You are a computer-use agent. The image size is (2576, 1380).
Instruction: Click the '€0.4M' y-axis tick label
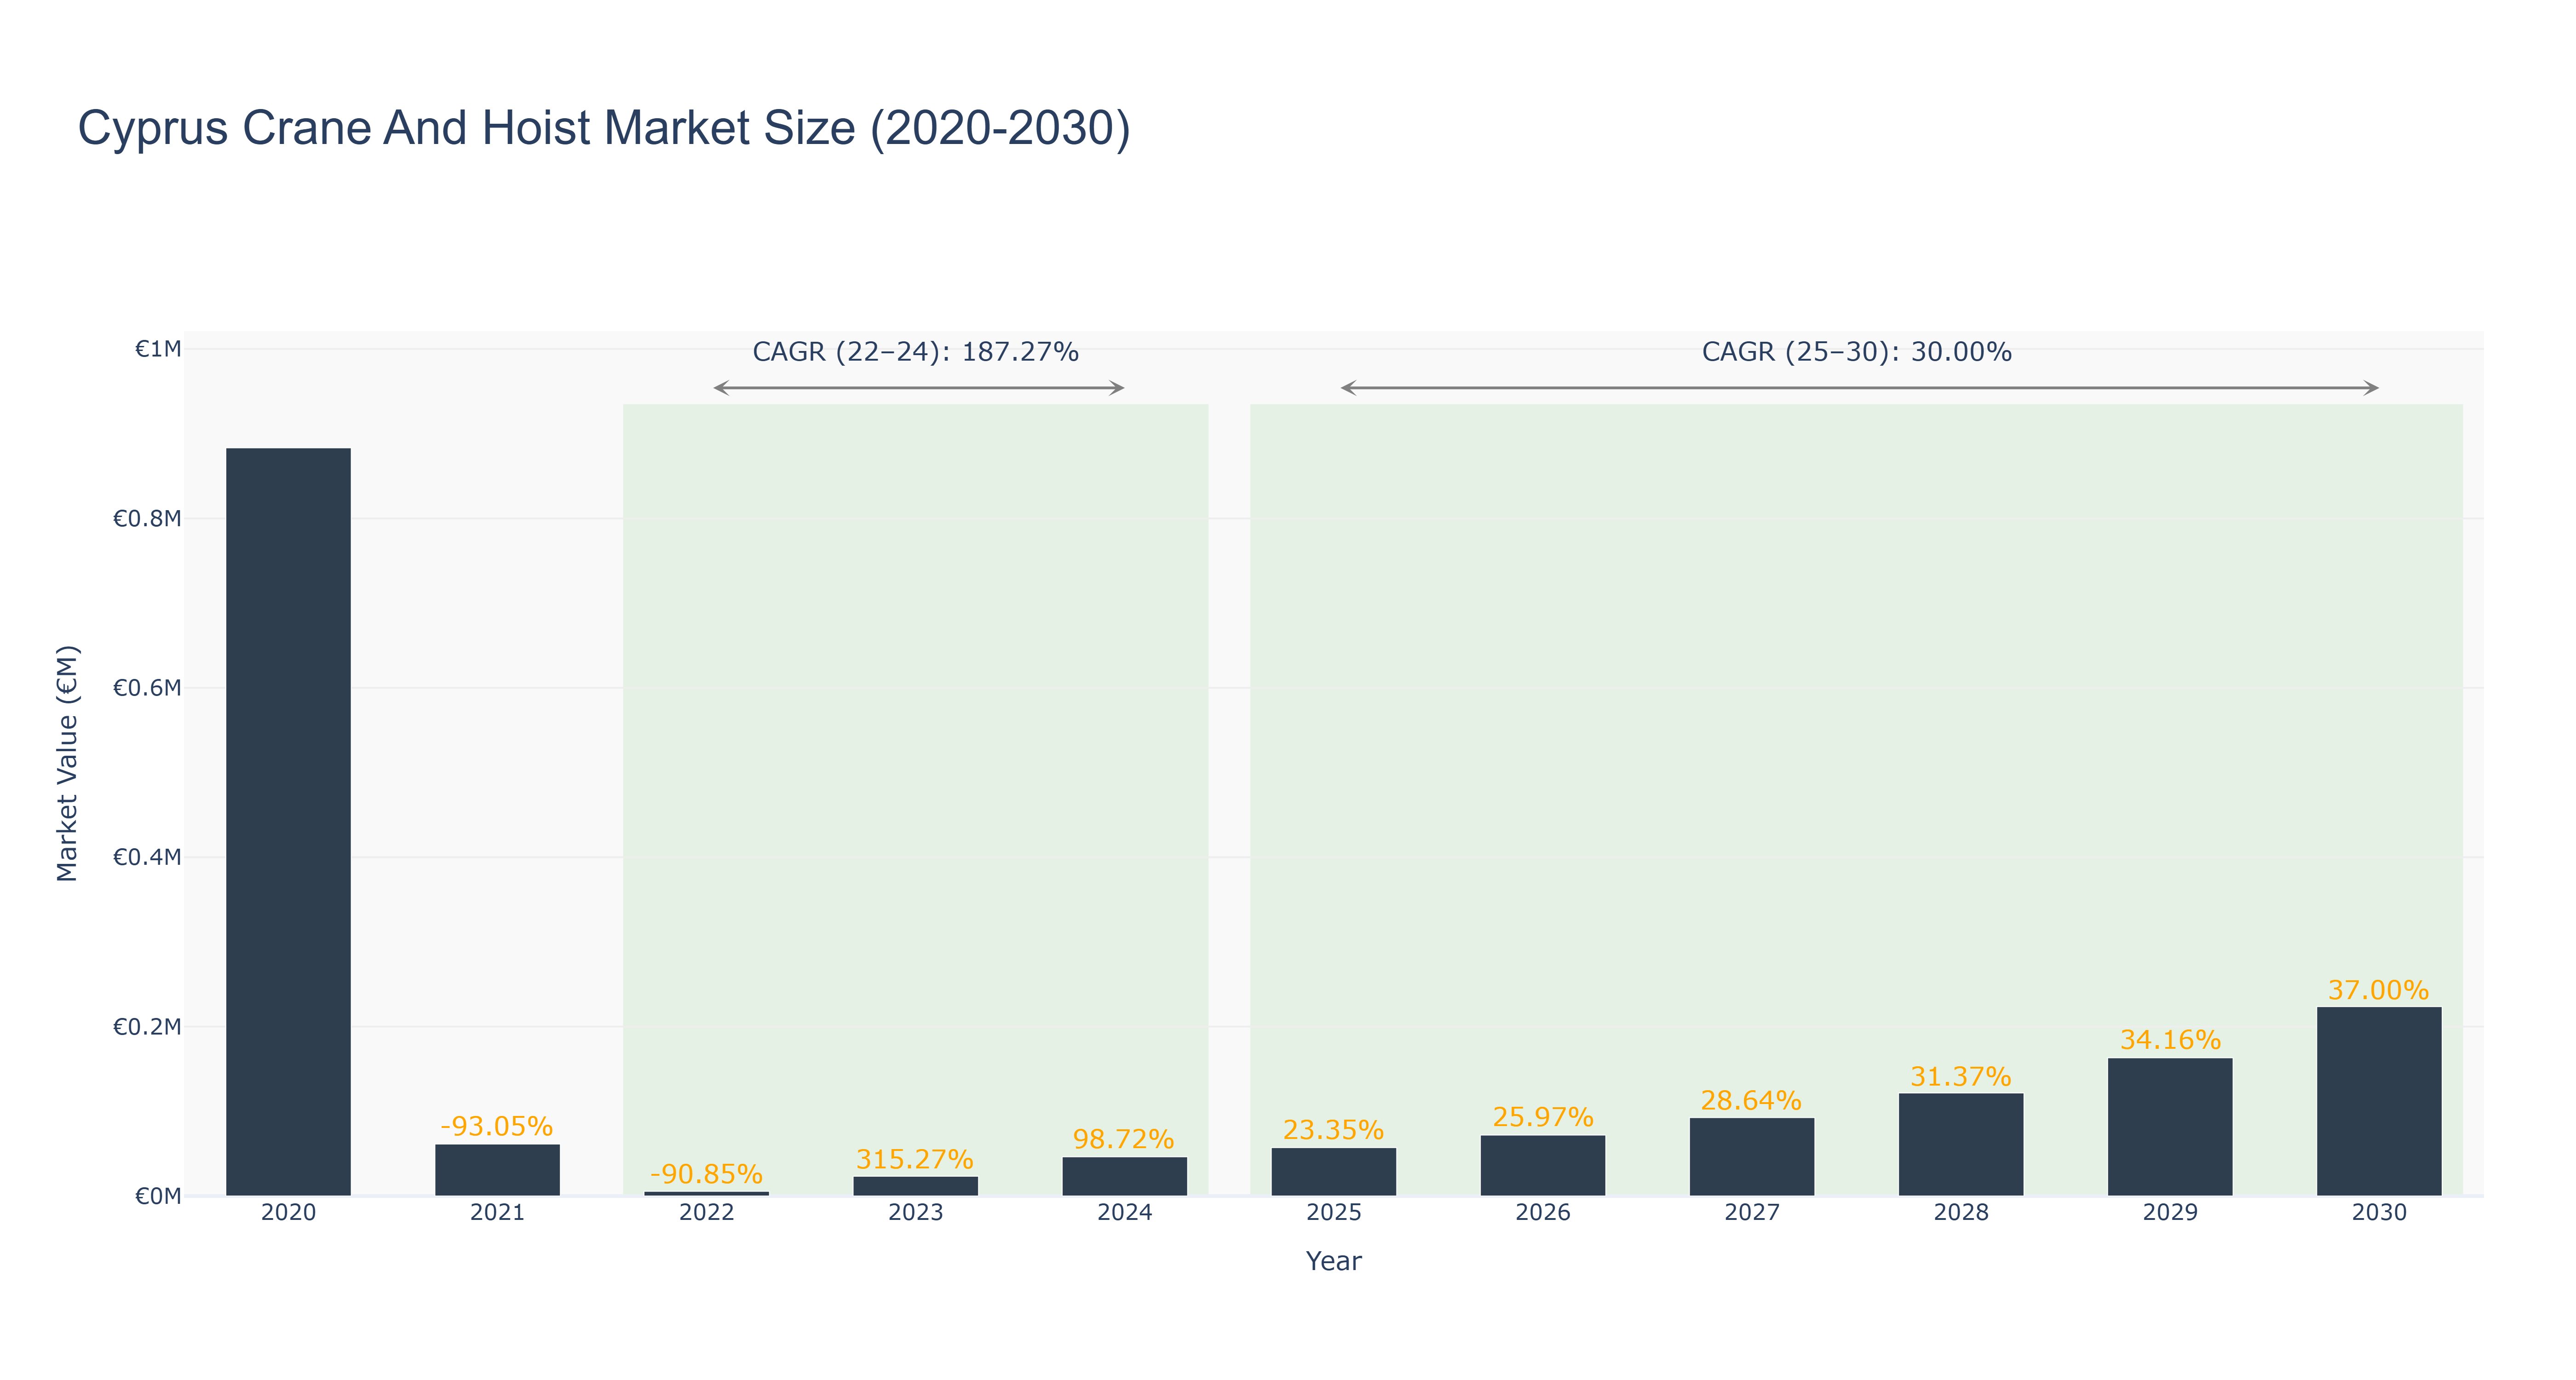(147, 857)
